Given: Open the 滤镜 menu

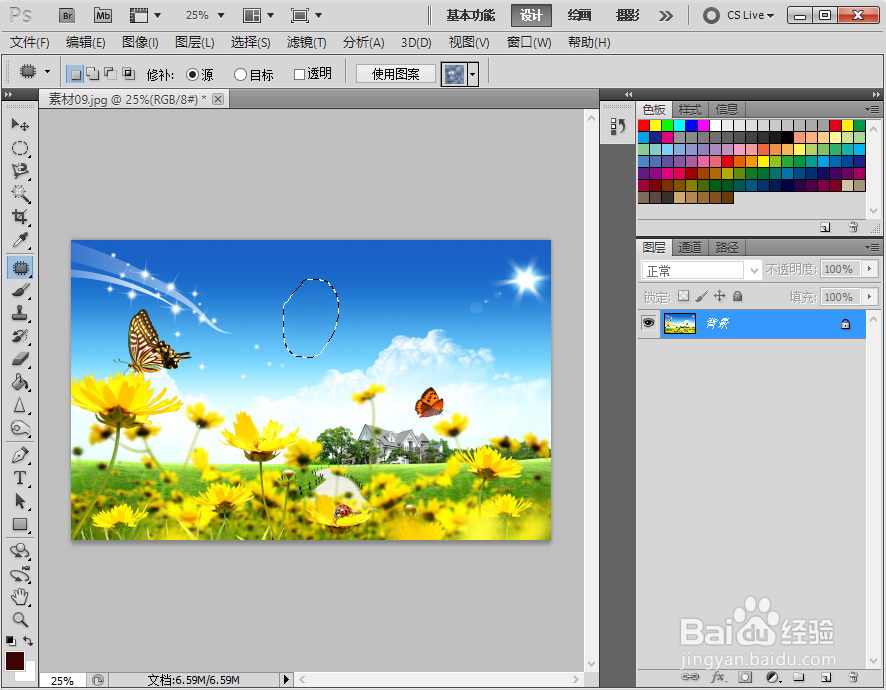Looking at the screenshot, I should 305,42.
